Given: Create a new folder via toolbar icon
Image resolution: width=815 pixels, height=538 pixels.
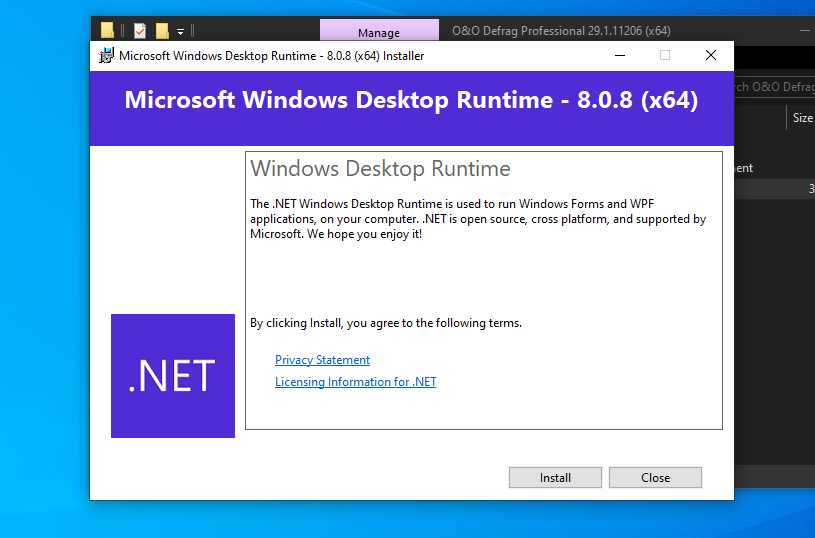Looking at the screenshot, I should click(162, 31).
